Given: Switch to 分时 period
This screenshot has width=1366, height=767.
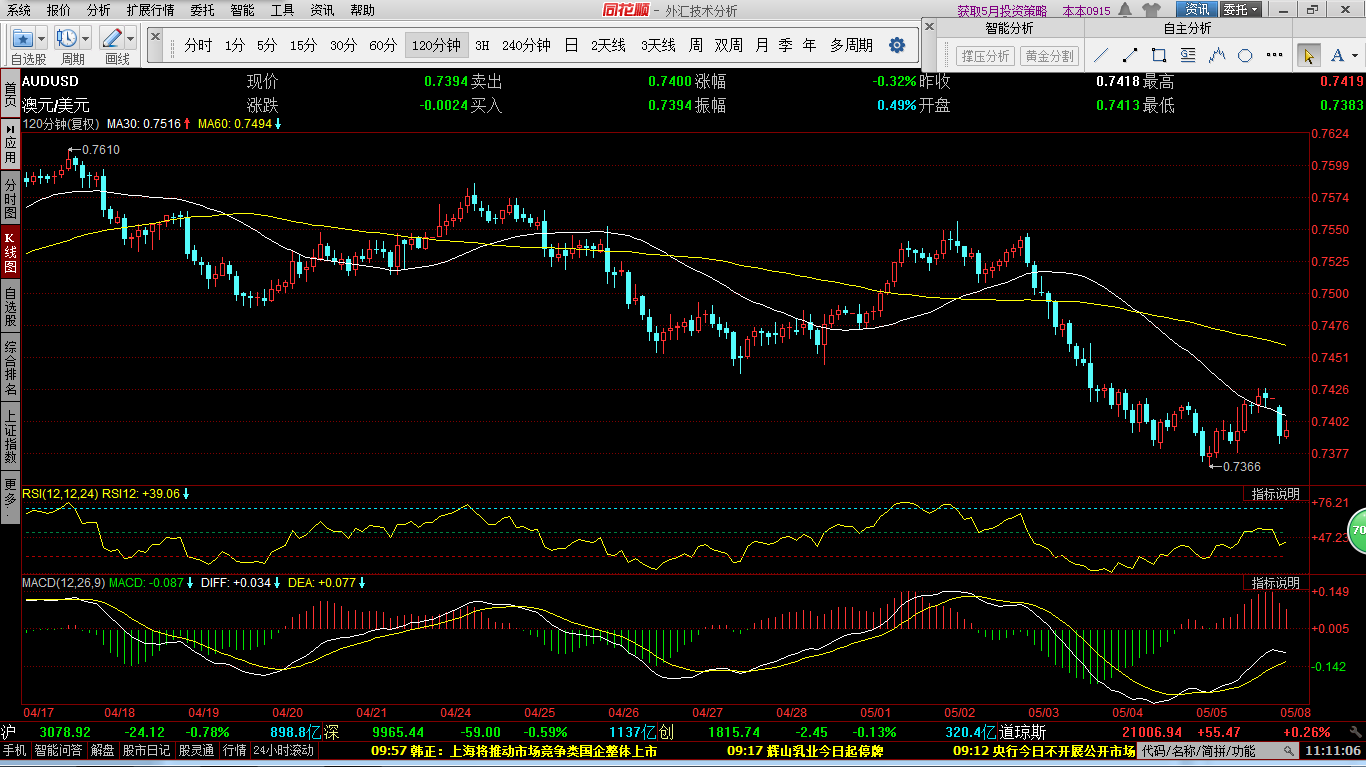Looking at the screenshot, I should point(198,45).
